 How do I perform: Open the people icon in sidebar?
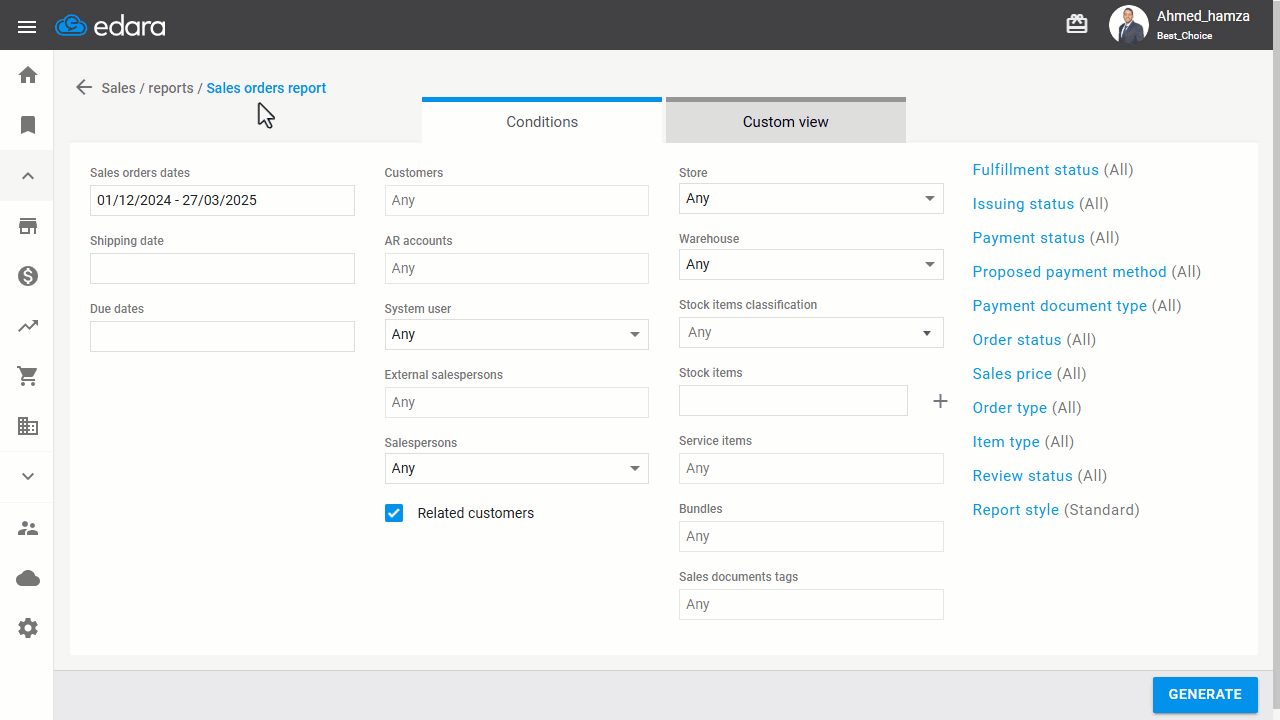(x=28, y=528)
